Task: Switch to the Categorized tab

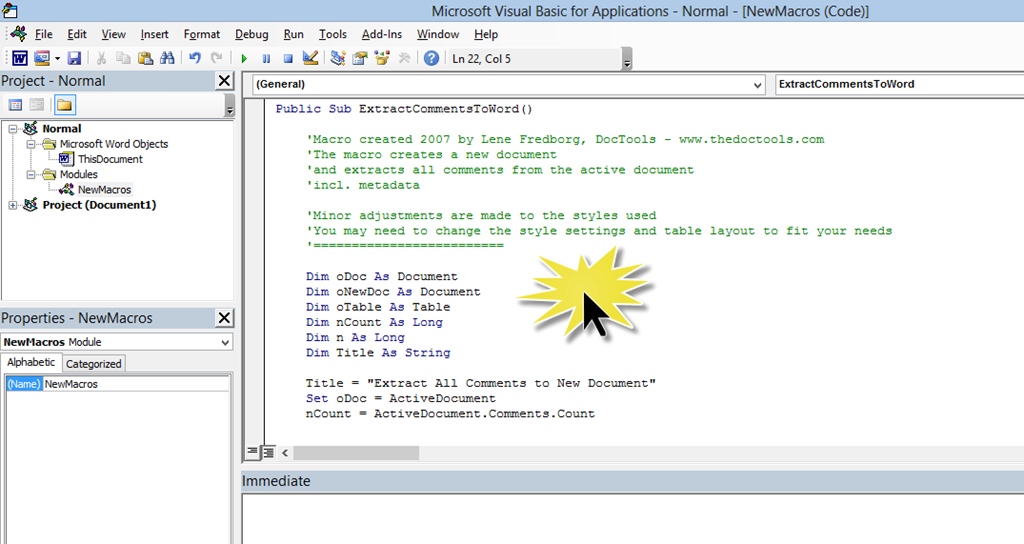Action: pyautogui.click(x=93, y=364)
